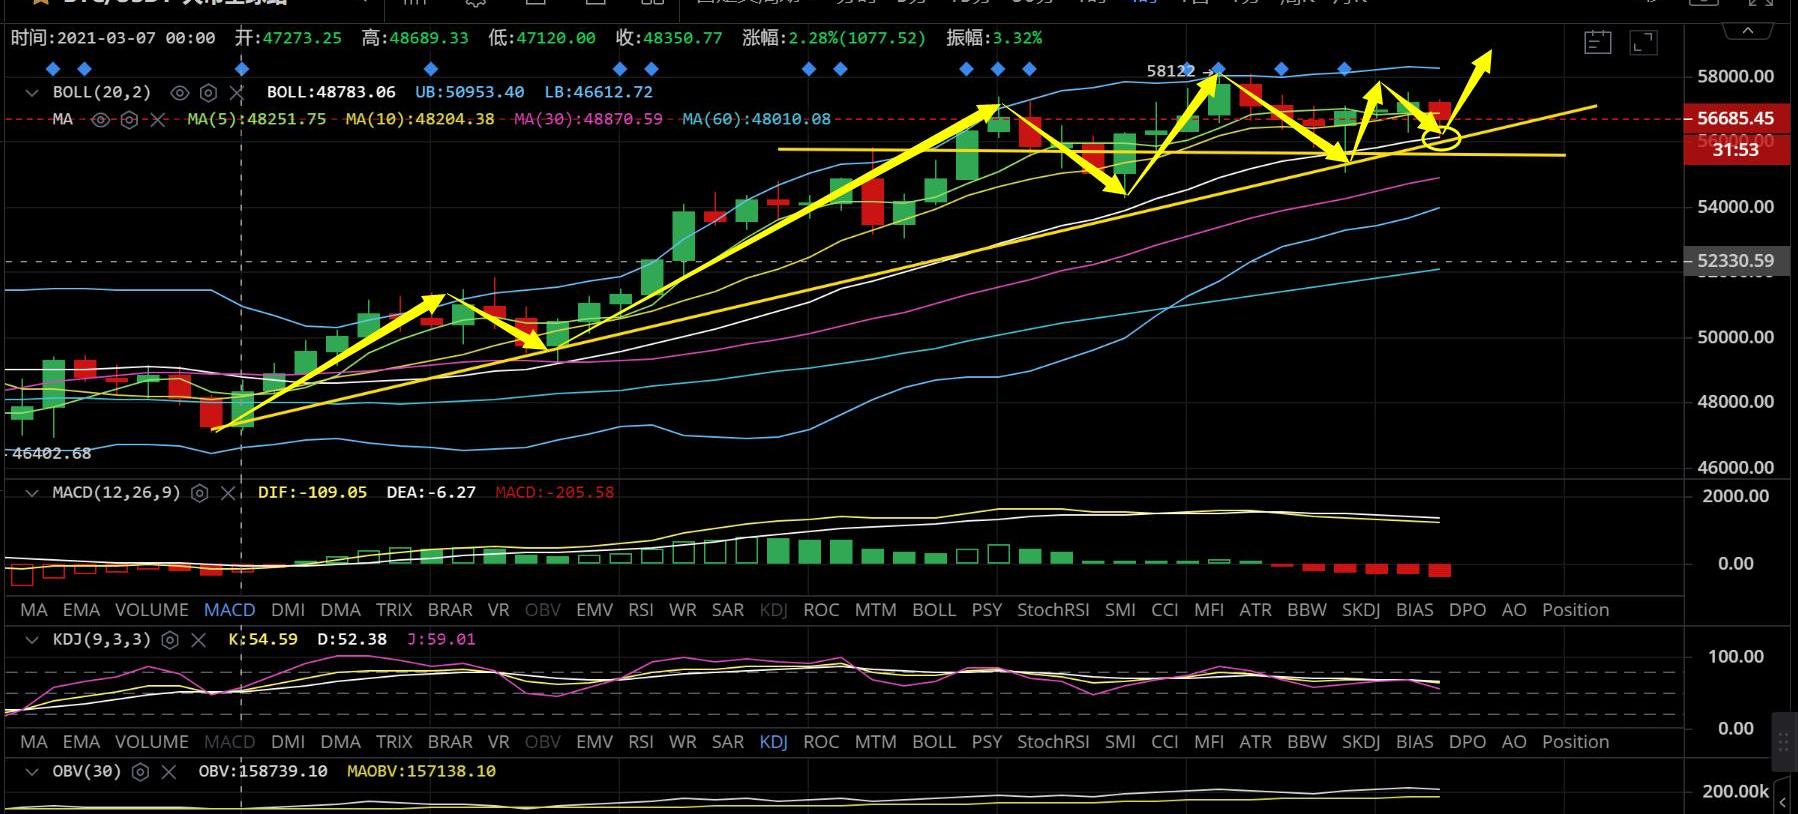1798x814 pixels.
Task: Open MACD(12,26,9) settings icon
Action: 199,493
